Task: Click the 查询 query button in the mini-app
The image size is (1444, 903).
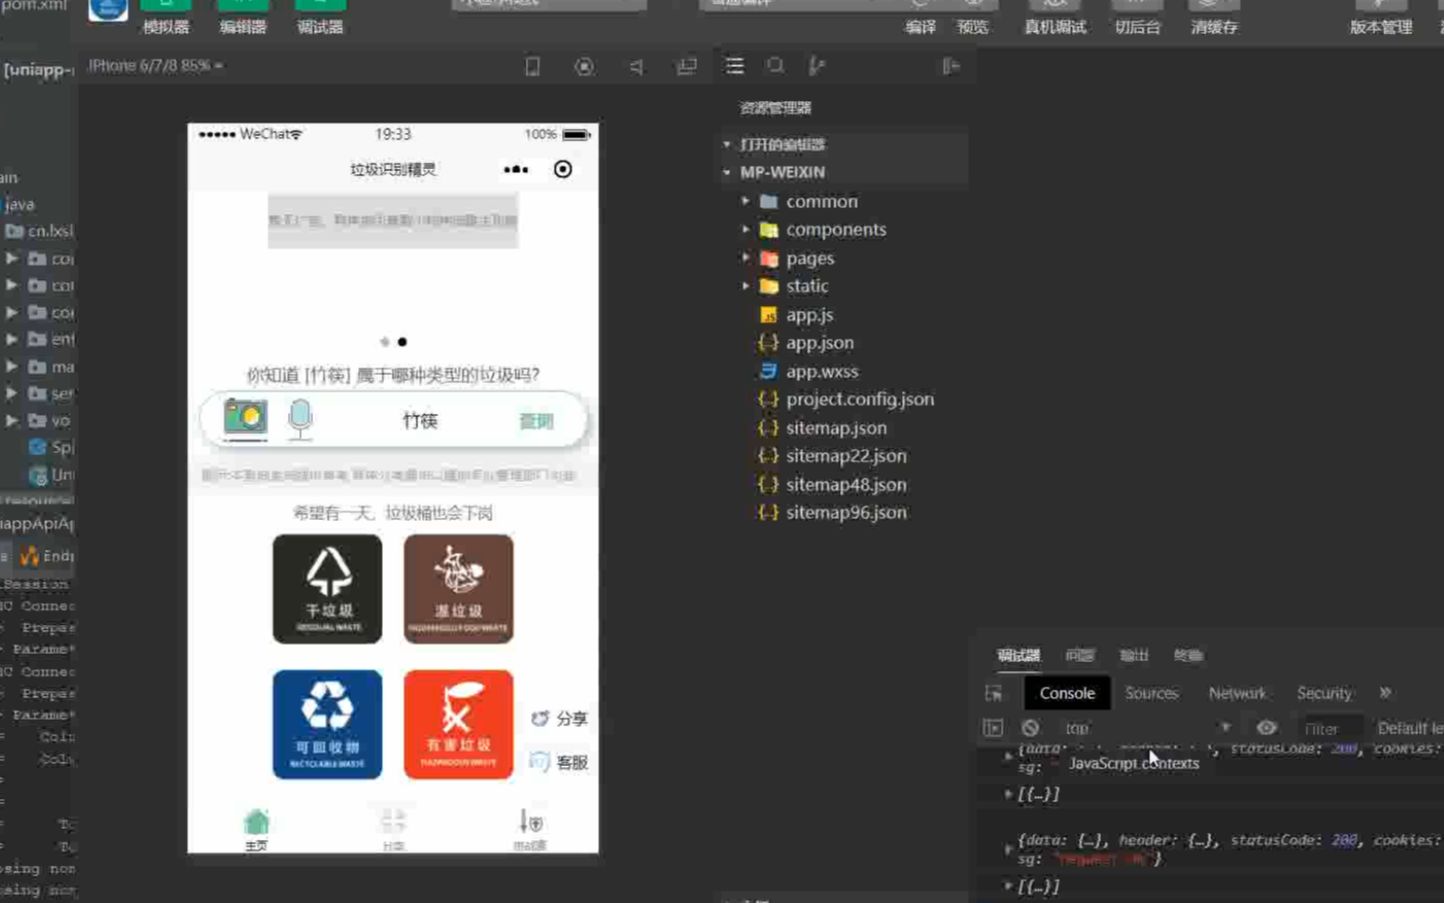Action: pos(537,420)
